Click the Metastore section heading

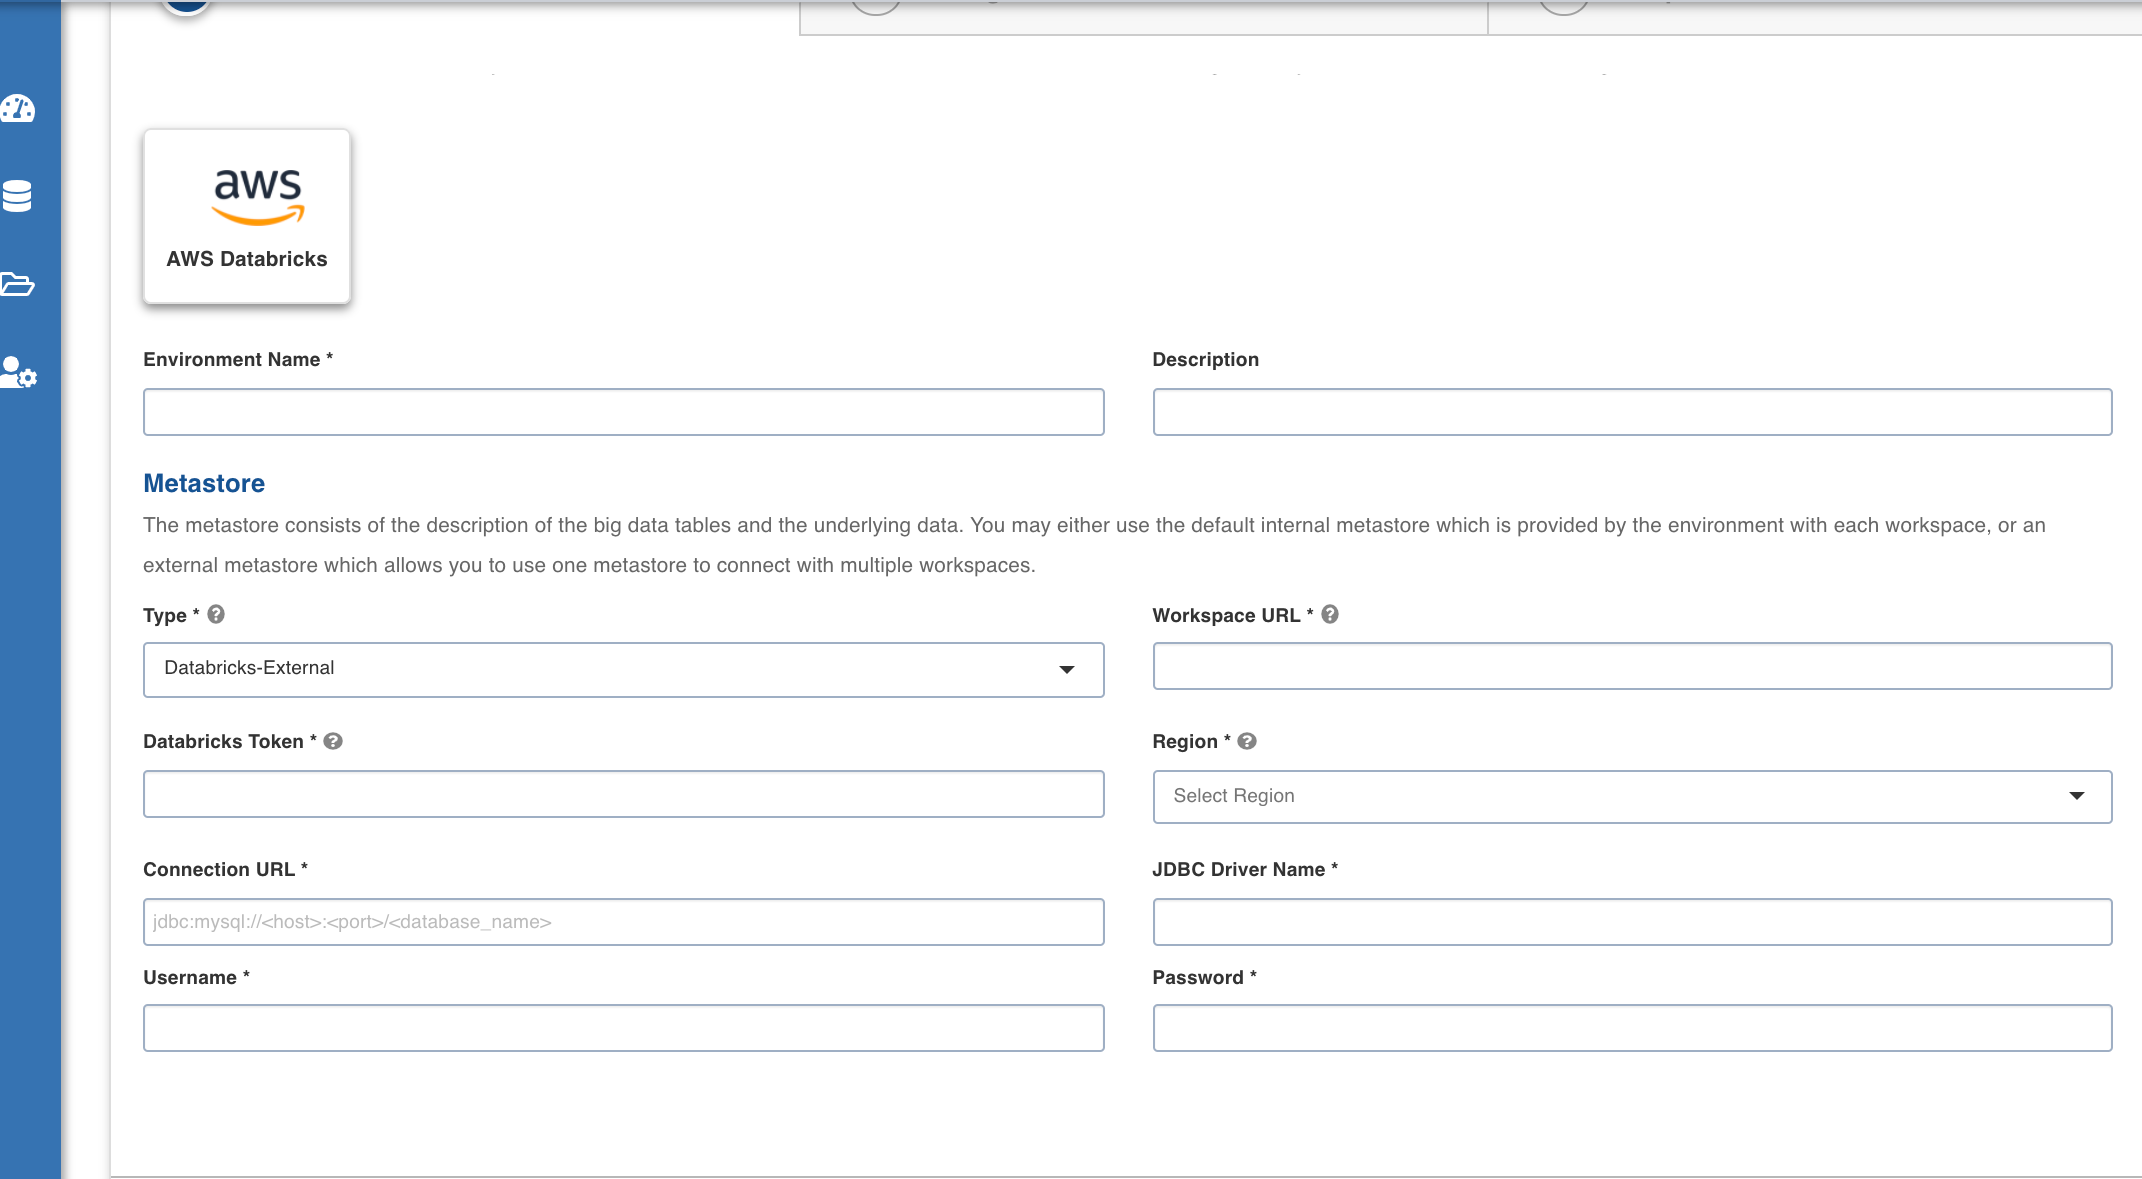point(204,483)
